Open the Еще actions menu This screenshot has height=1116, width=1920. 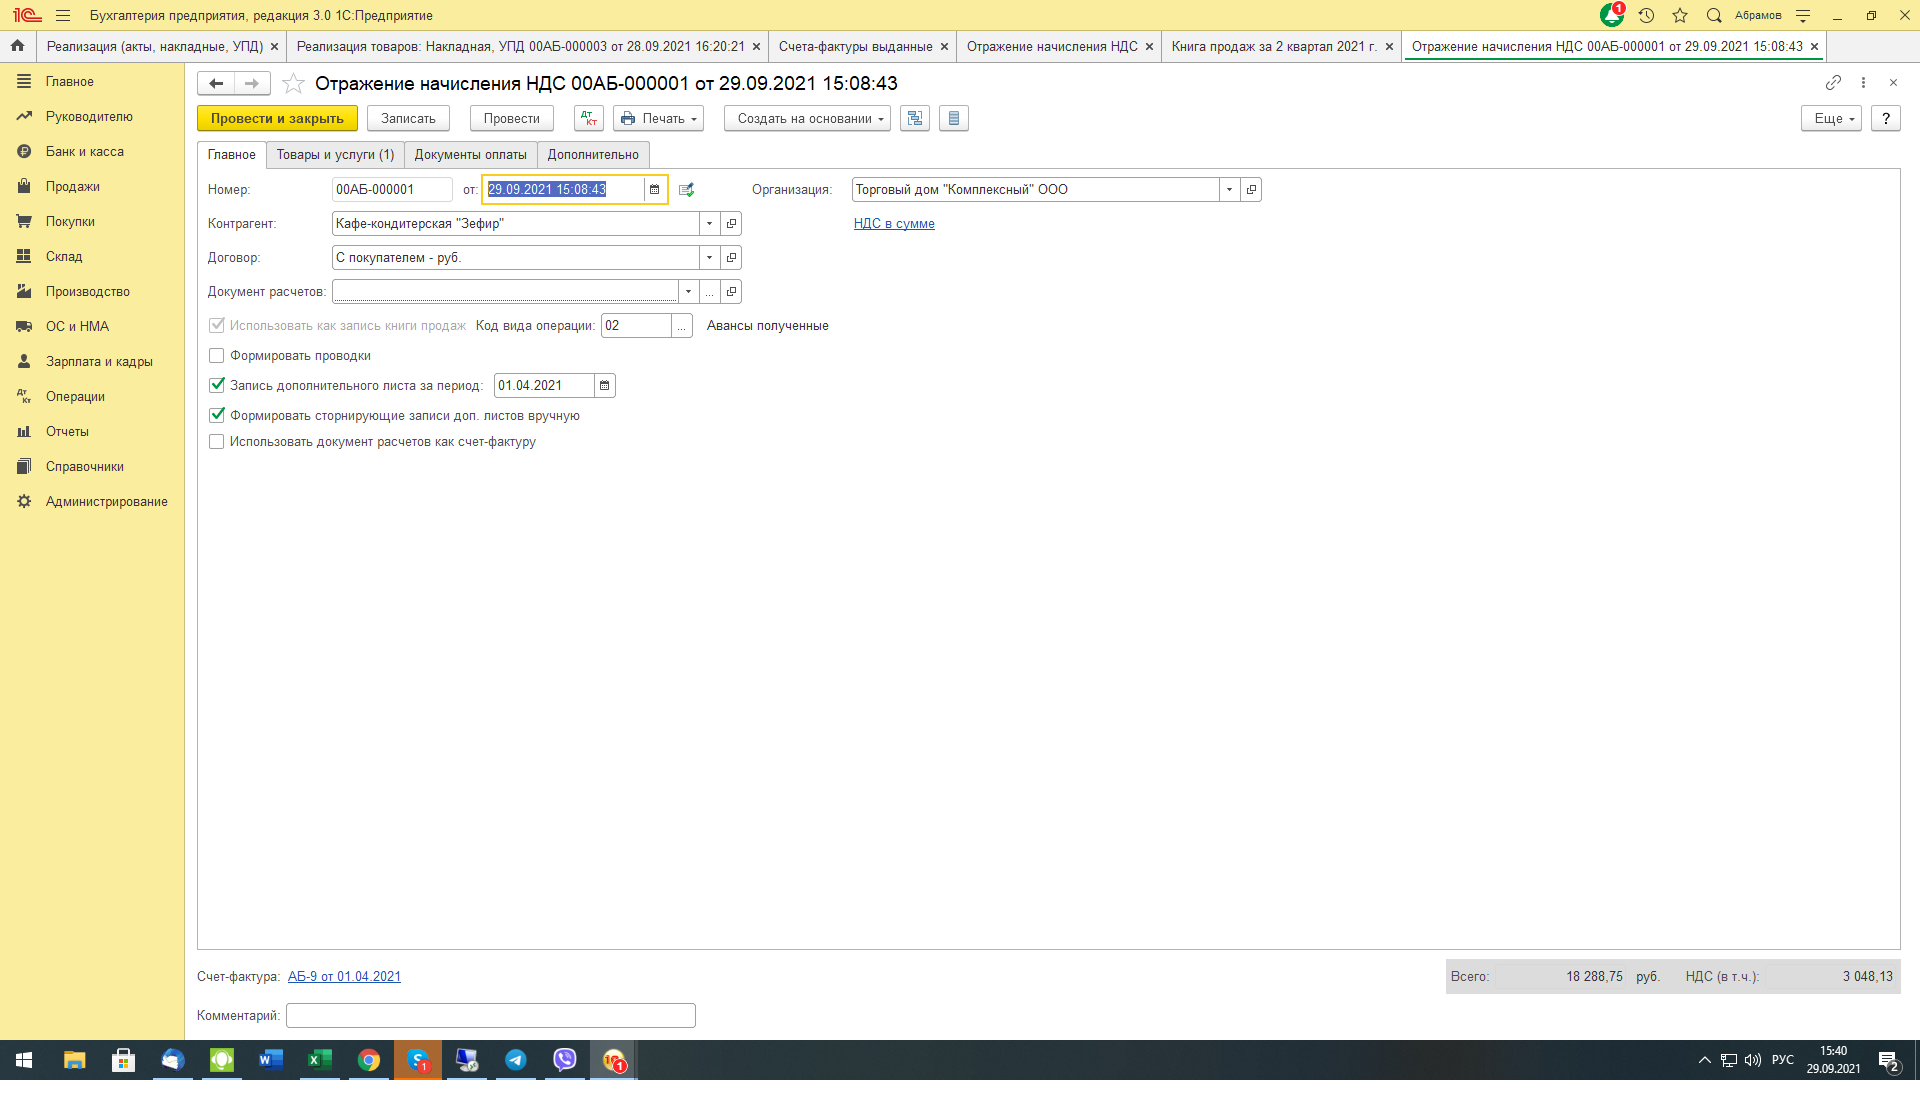click(x=1832, y=118)
